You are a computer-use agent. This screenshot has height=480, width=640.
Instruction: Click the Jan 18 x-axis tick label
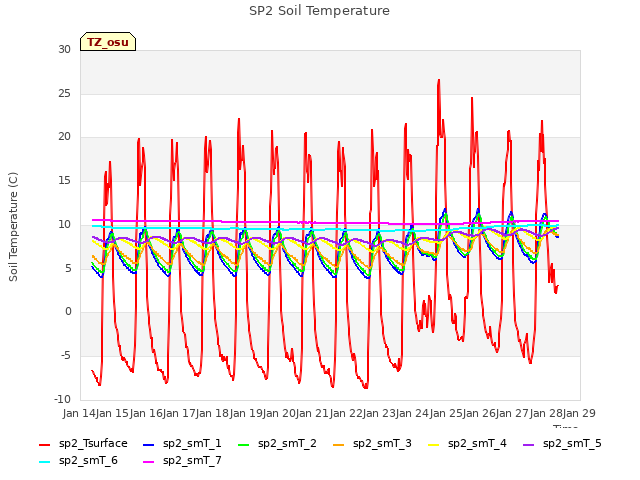click(213, 413)
